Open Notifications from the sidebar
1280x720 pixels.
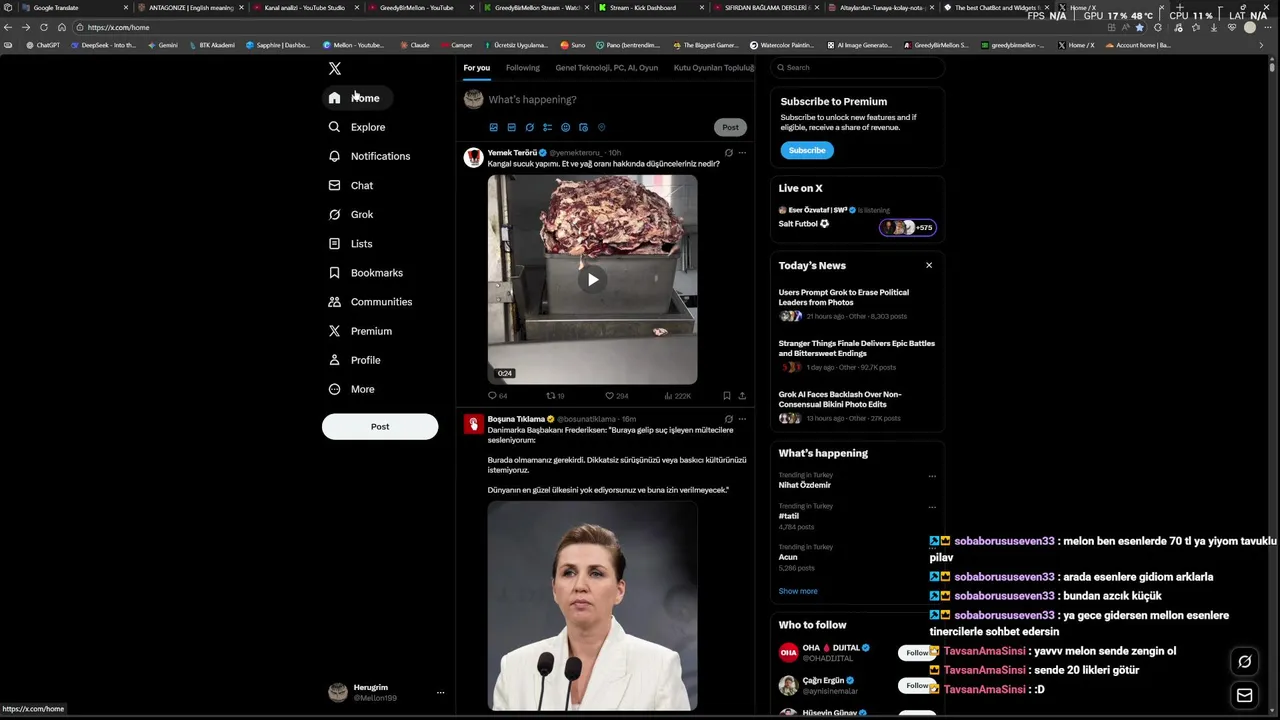(369, 156)
